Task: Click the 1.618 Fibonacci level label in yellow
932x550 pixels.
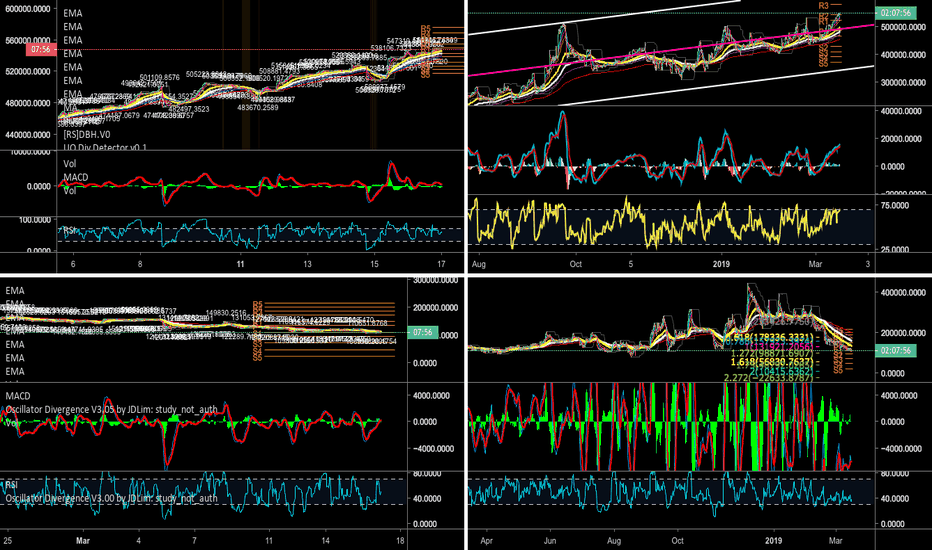Action: [x=772, y=362]
